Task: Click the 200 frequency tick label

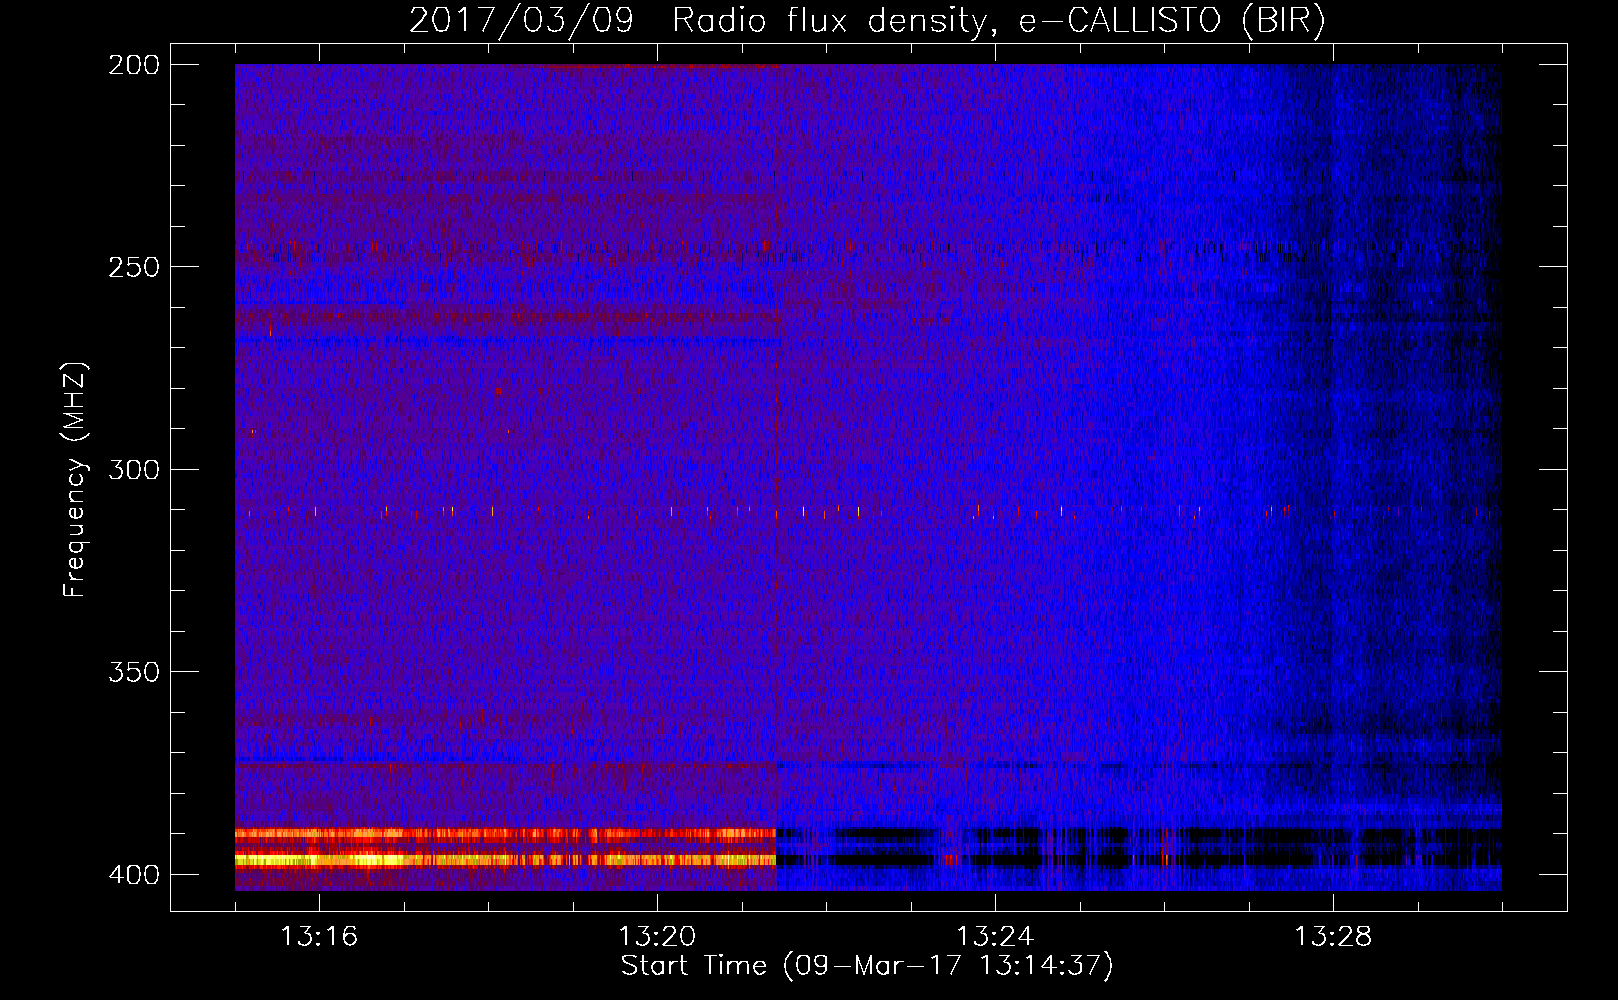Action: tap(134, 65)
